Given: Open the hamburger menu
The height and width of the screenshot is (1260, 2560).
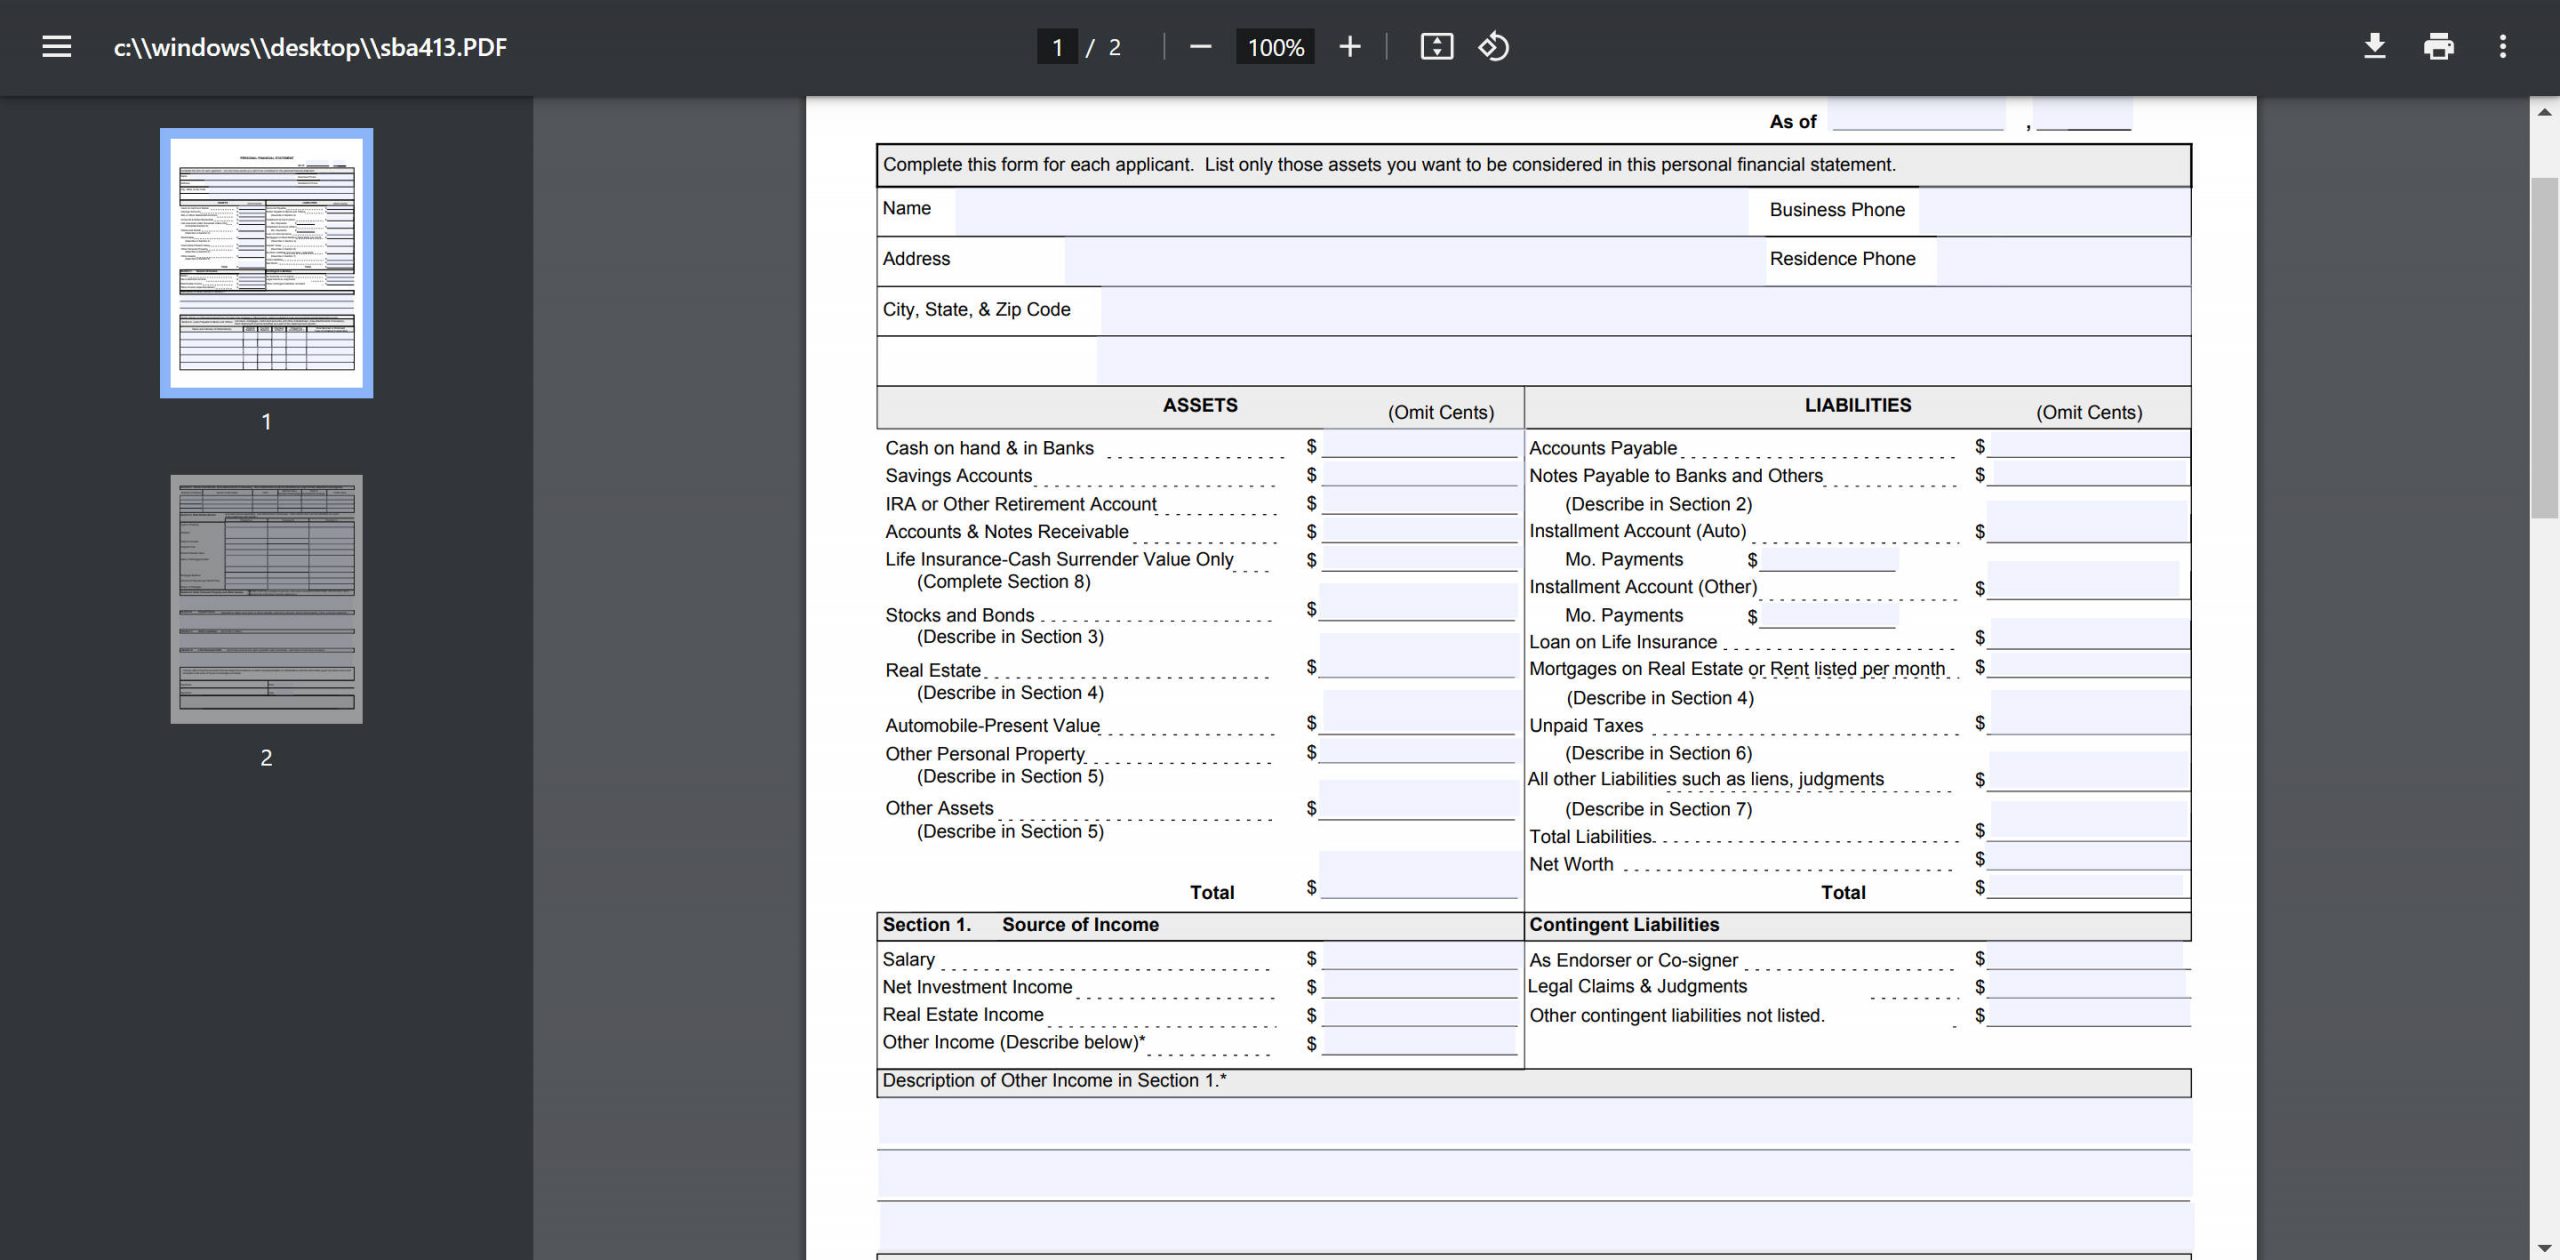Looking at the screenshot, I should 57,47.
